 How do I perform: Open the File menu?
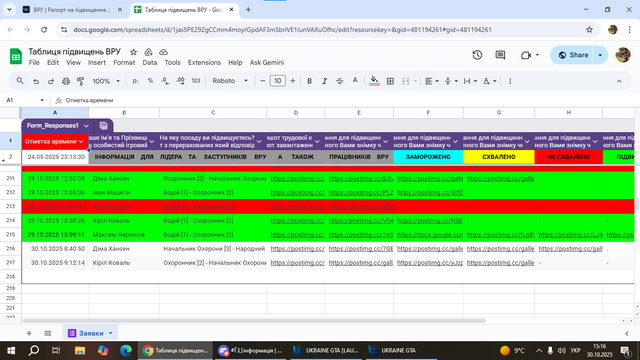pyautogui.click(x=34, y=62)
